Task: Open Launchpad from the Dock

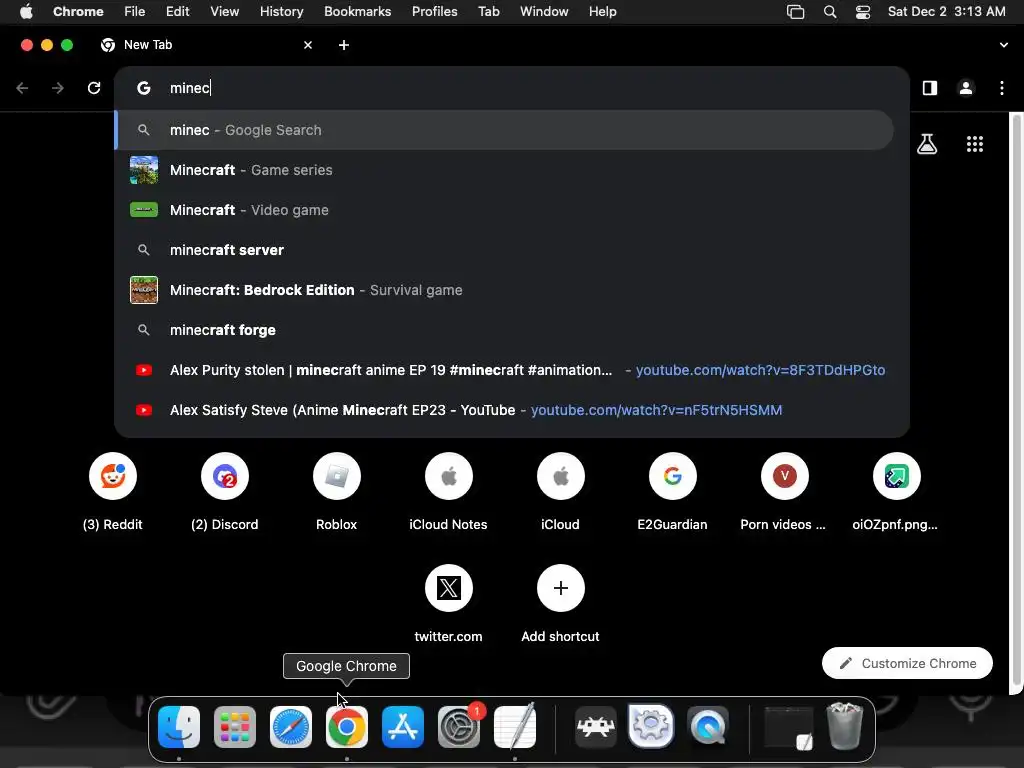Action: [x=235, y=726]
